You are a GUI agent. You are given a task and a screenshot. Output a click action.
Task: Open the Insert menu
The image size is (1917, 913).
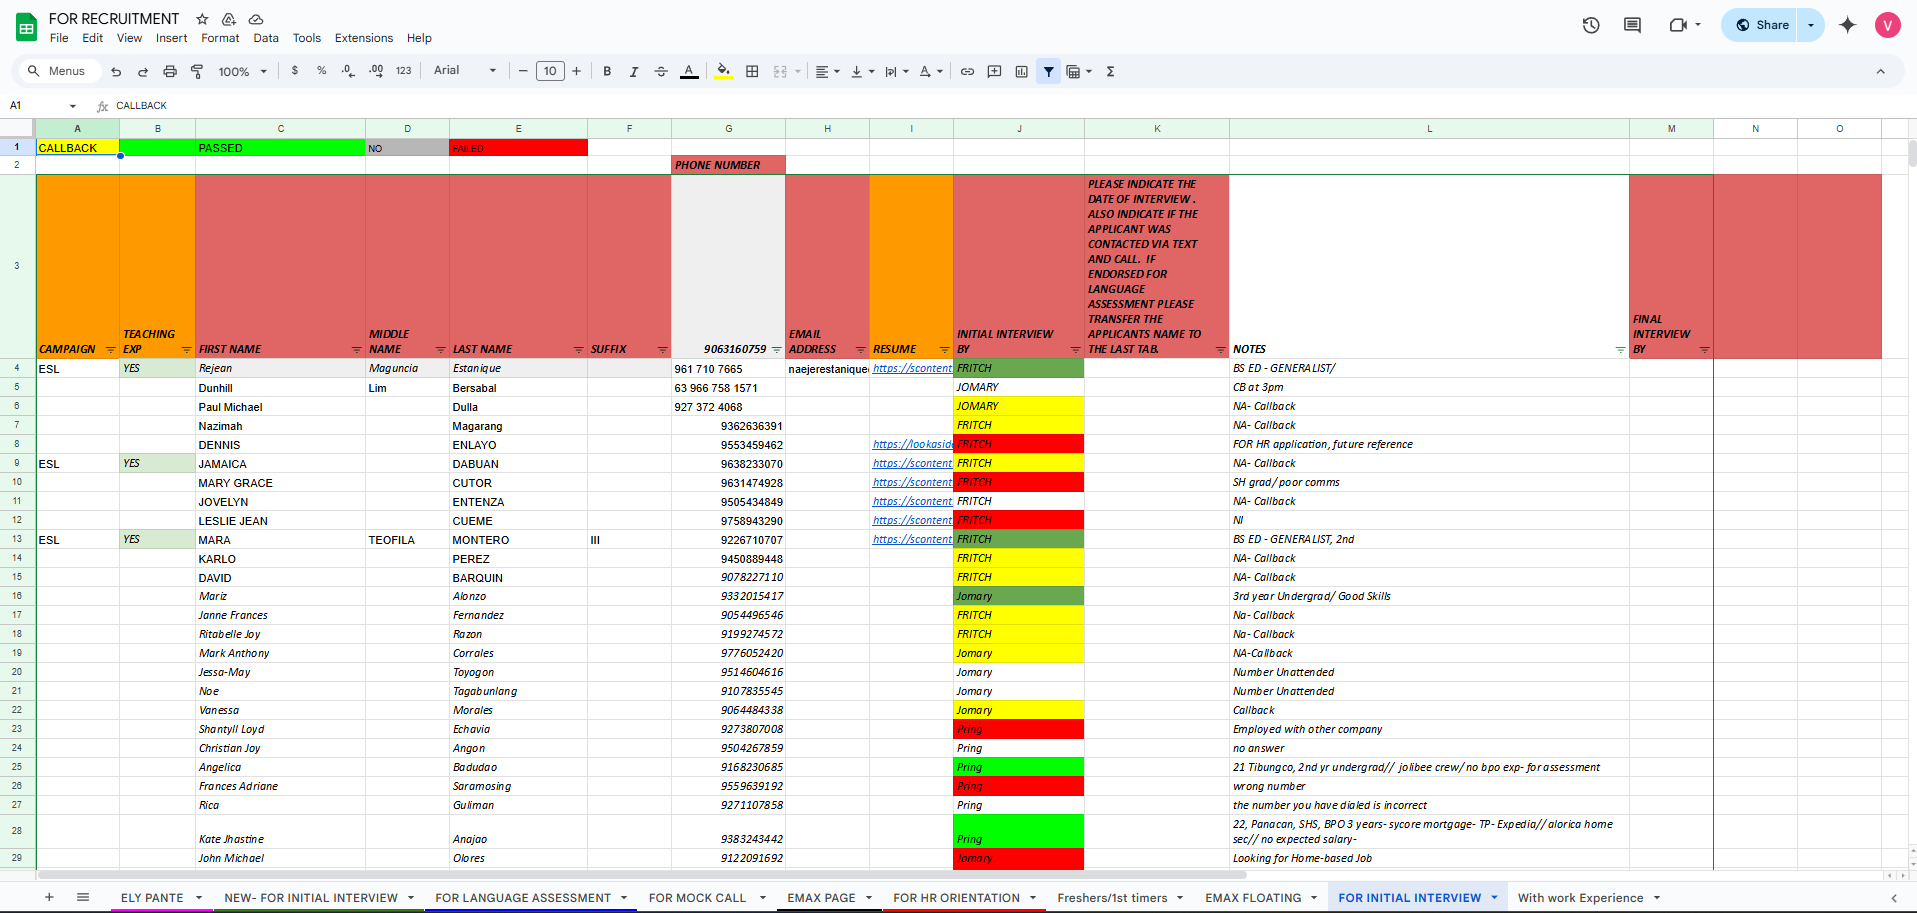pos(171,38)
